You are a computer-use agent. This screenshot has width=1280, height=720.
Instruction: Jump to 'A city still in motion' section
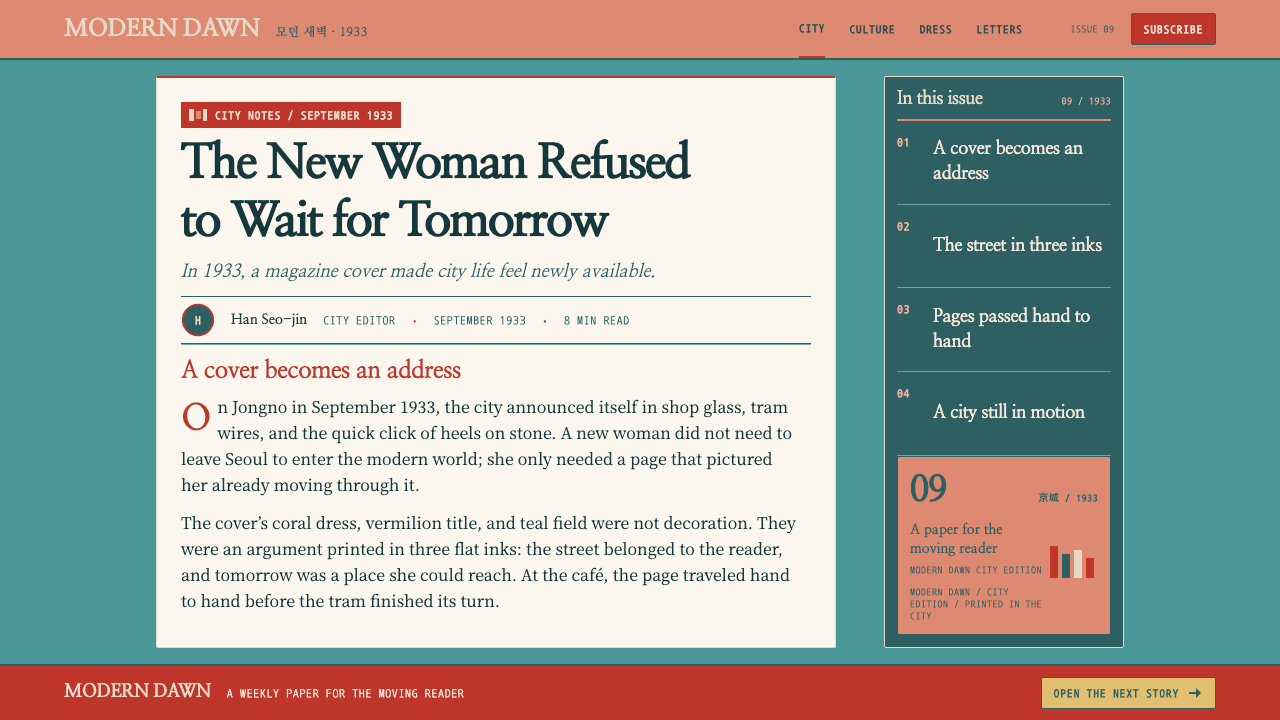tap(1004, 412)
